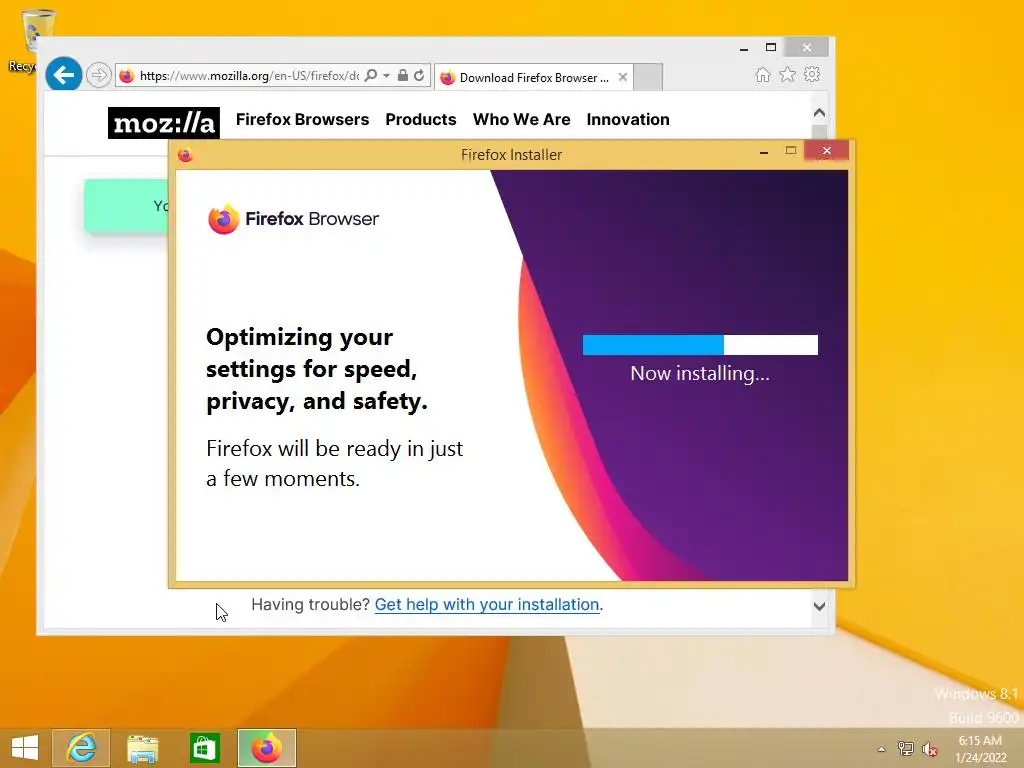The height and width of the screenshot is (768, 1024).
Task: Open a new tab in Internet Explorer
Action: click(x=648, y=77)
